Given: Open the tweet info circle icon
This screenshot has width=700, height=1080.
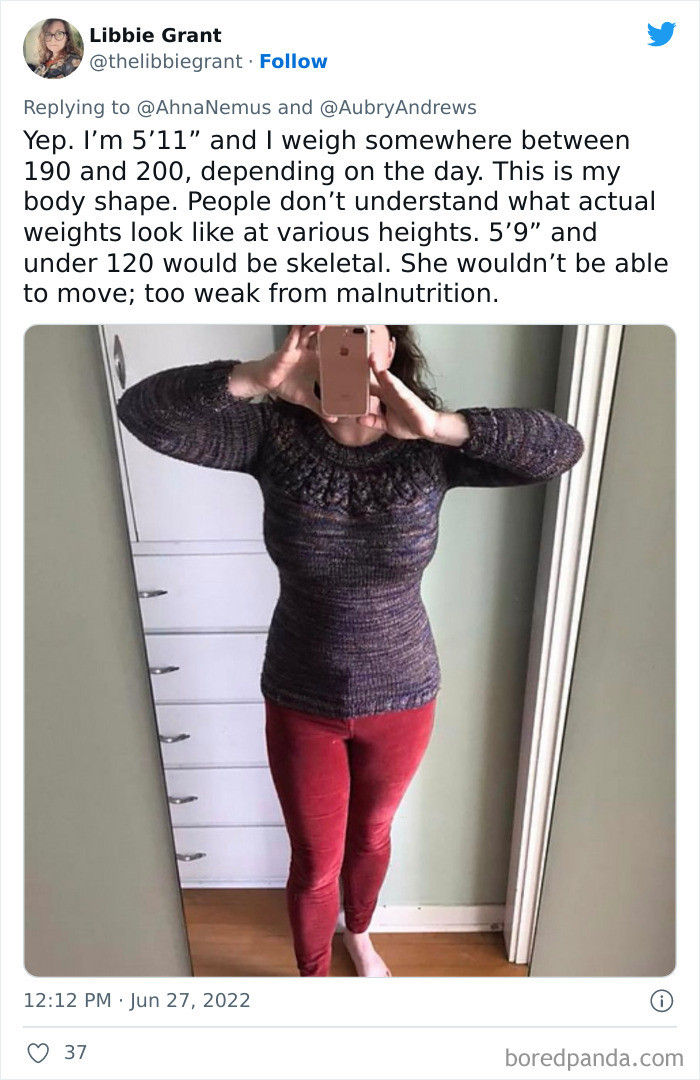Looking at the screenshot, I should coord(661,1000).
